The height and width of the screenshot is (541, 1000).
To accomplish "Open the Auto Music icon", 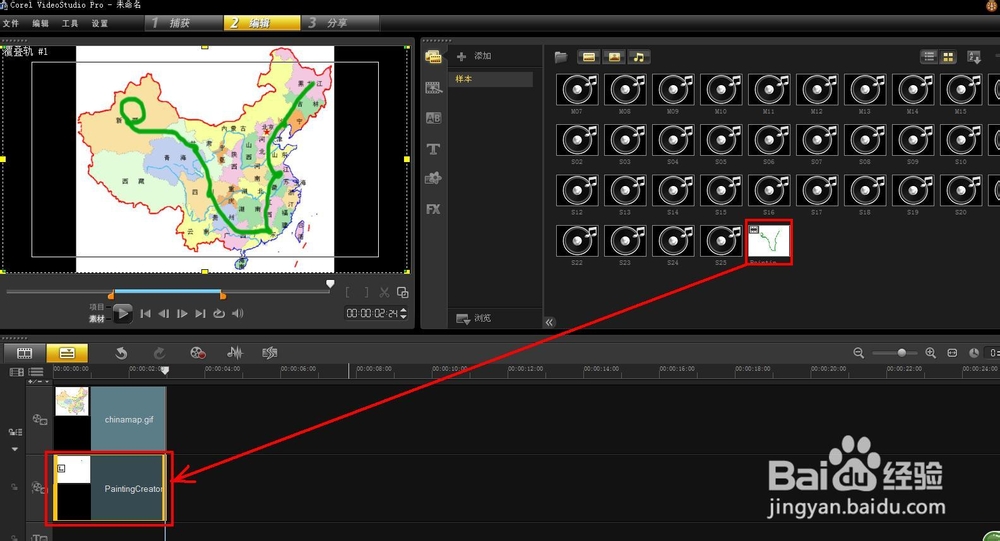I will point(270,353).
